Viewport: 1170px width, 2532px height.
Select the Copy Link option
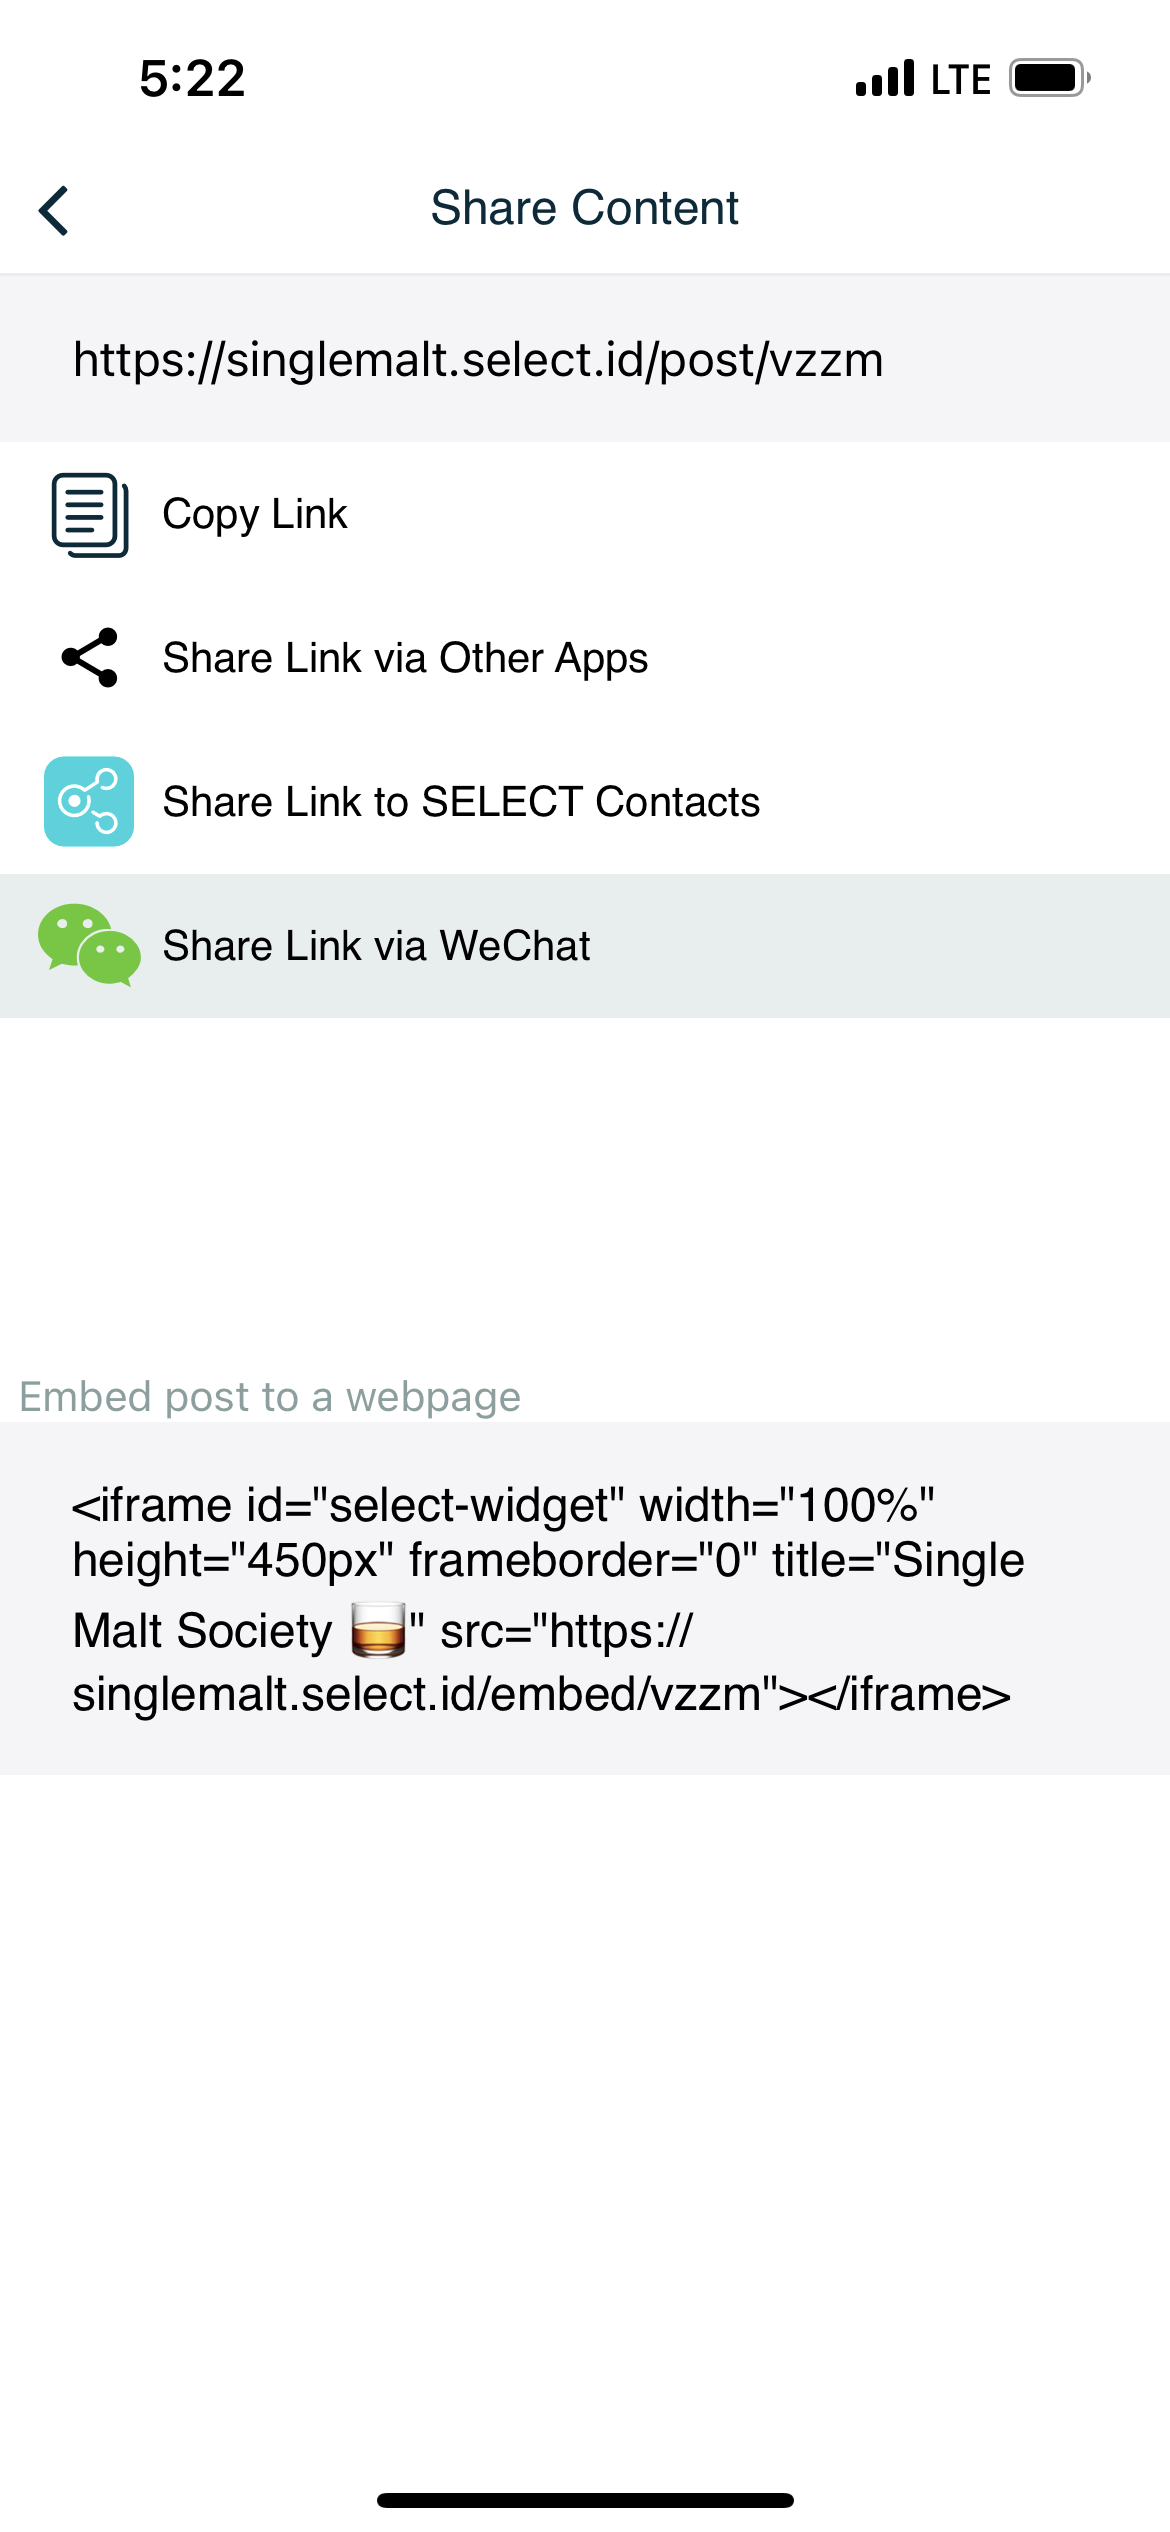(x=255, y=514)
